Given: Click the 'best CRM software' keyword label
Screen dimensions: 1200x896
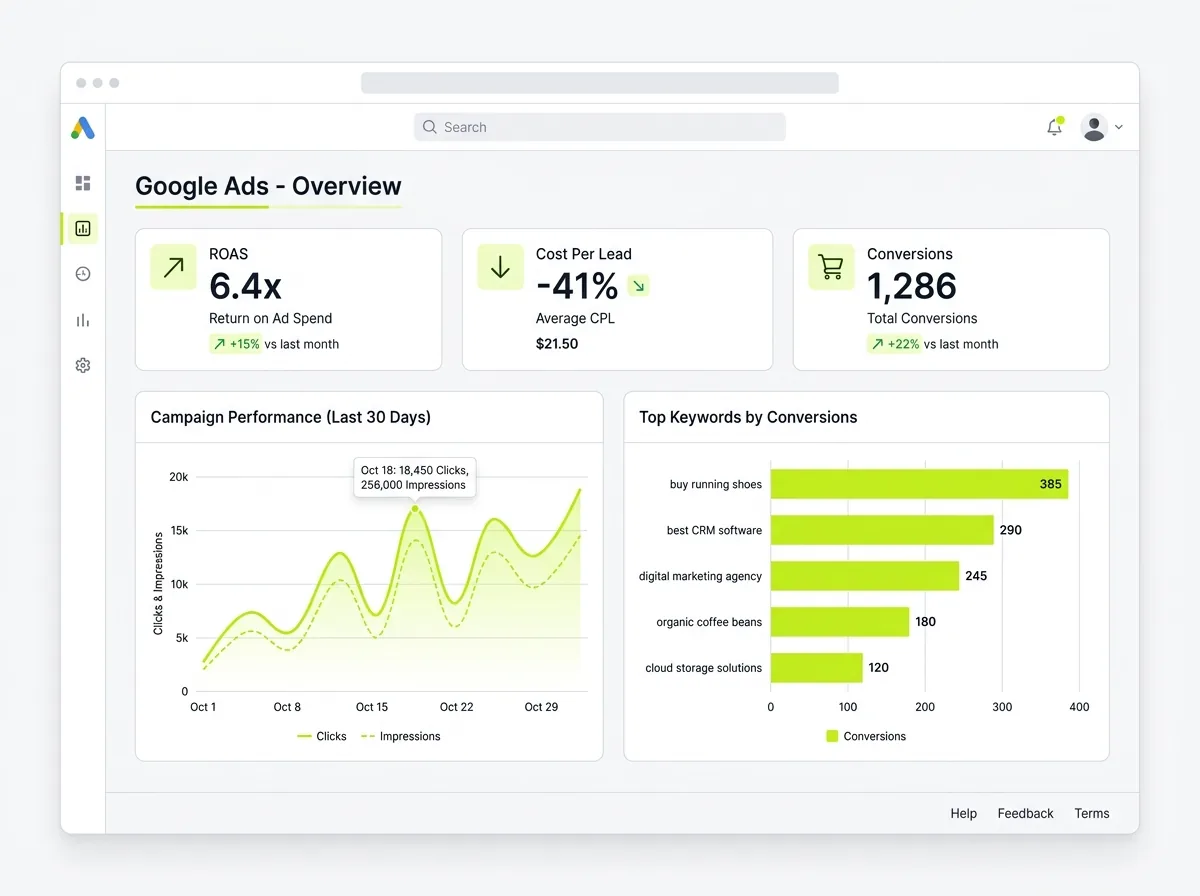Looking at the screenshot, I should [714, 530].
